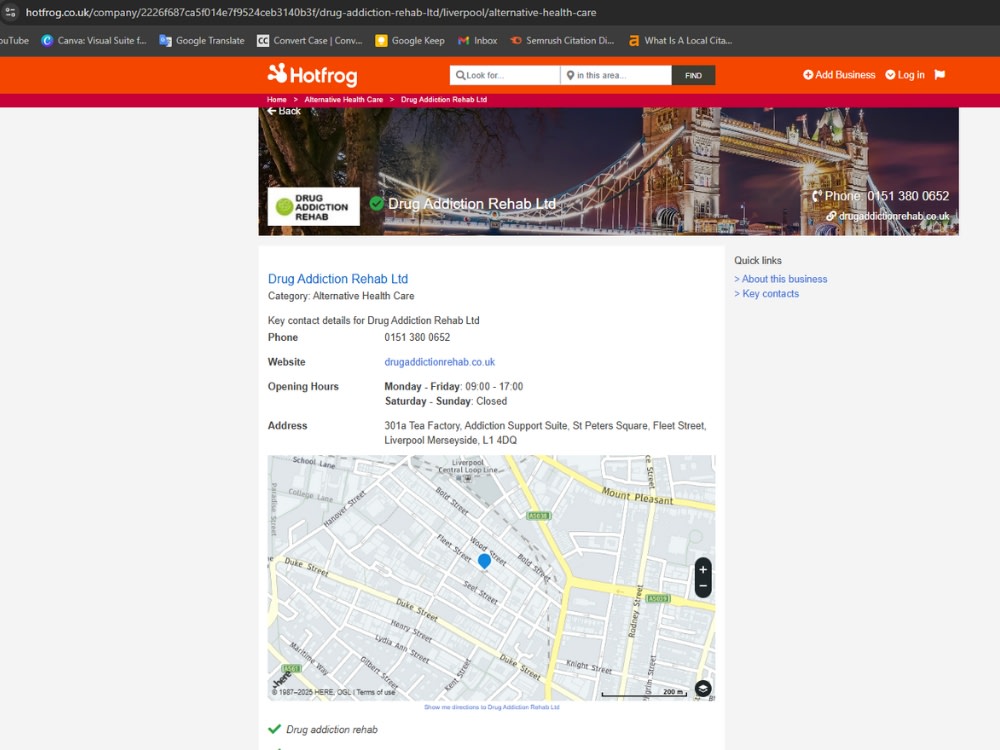Click 'Saturday - Sunday: Closed' text
Screen dimensions: 1000x750
pos(446,401)
